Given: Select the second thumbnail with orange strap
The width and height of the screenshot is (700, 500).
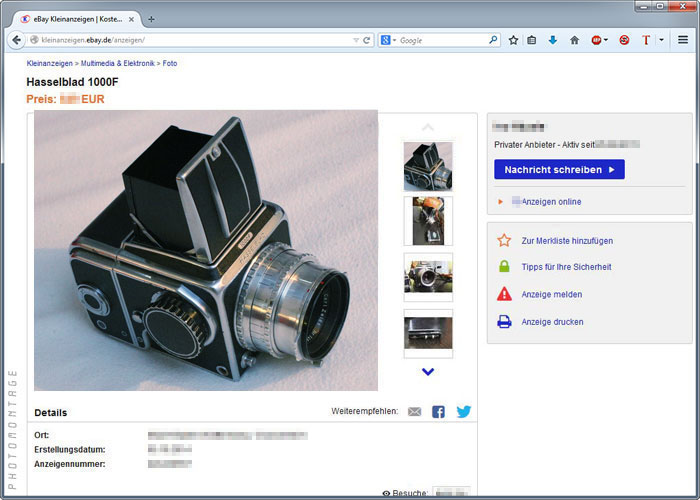Looking at the screenshot, I should 428,221.
